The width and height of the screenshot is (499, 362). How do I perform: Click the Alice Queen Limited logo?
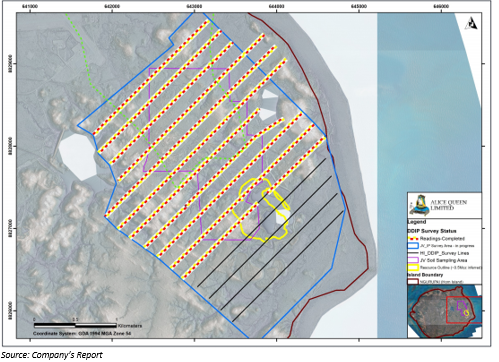click(419, 205)
